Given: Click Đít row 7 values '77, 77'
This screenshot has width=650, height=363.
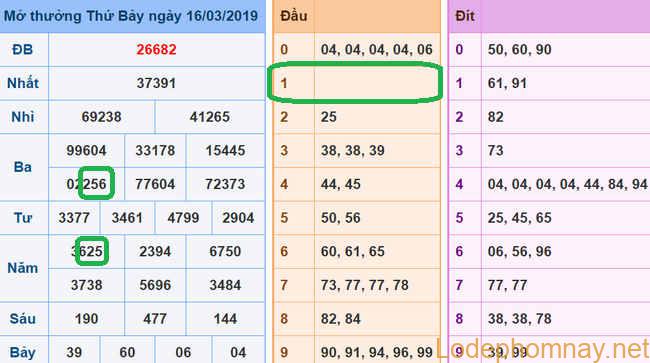Looking at the screenshot, I should click(x=507, y=285).
